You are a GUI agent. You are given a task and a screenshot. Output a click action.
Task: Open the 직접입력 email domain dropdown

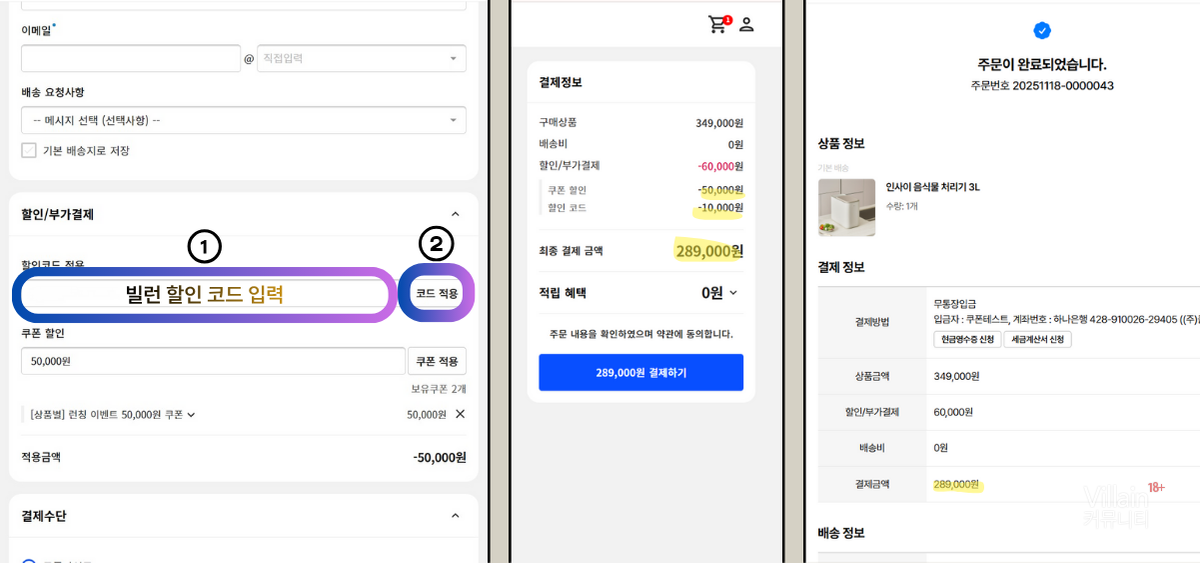pyautogui.click(x=362, y=58)
